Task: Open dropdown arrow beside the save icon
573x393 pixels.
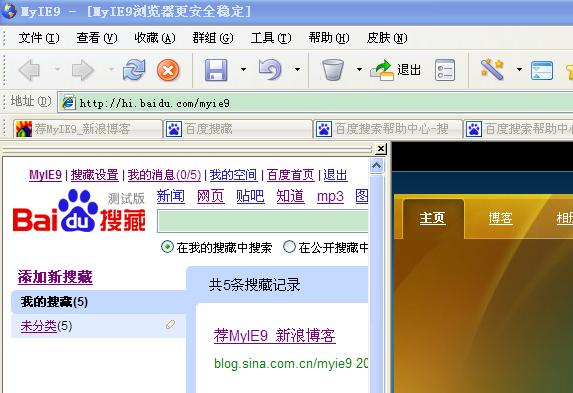Action: [x=243, y=69]
